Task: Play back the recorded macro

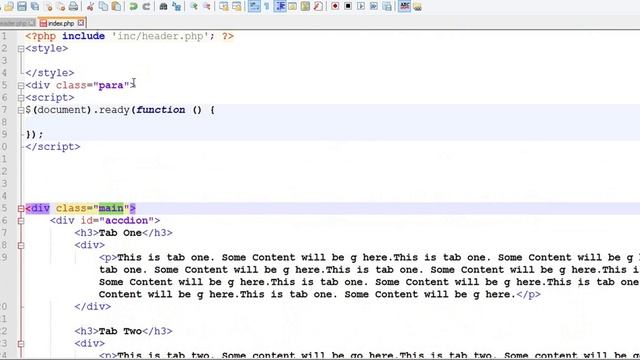Action: 361,7
